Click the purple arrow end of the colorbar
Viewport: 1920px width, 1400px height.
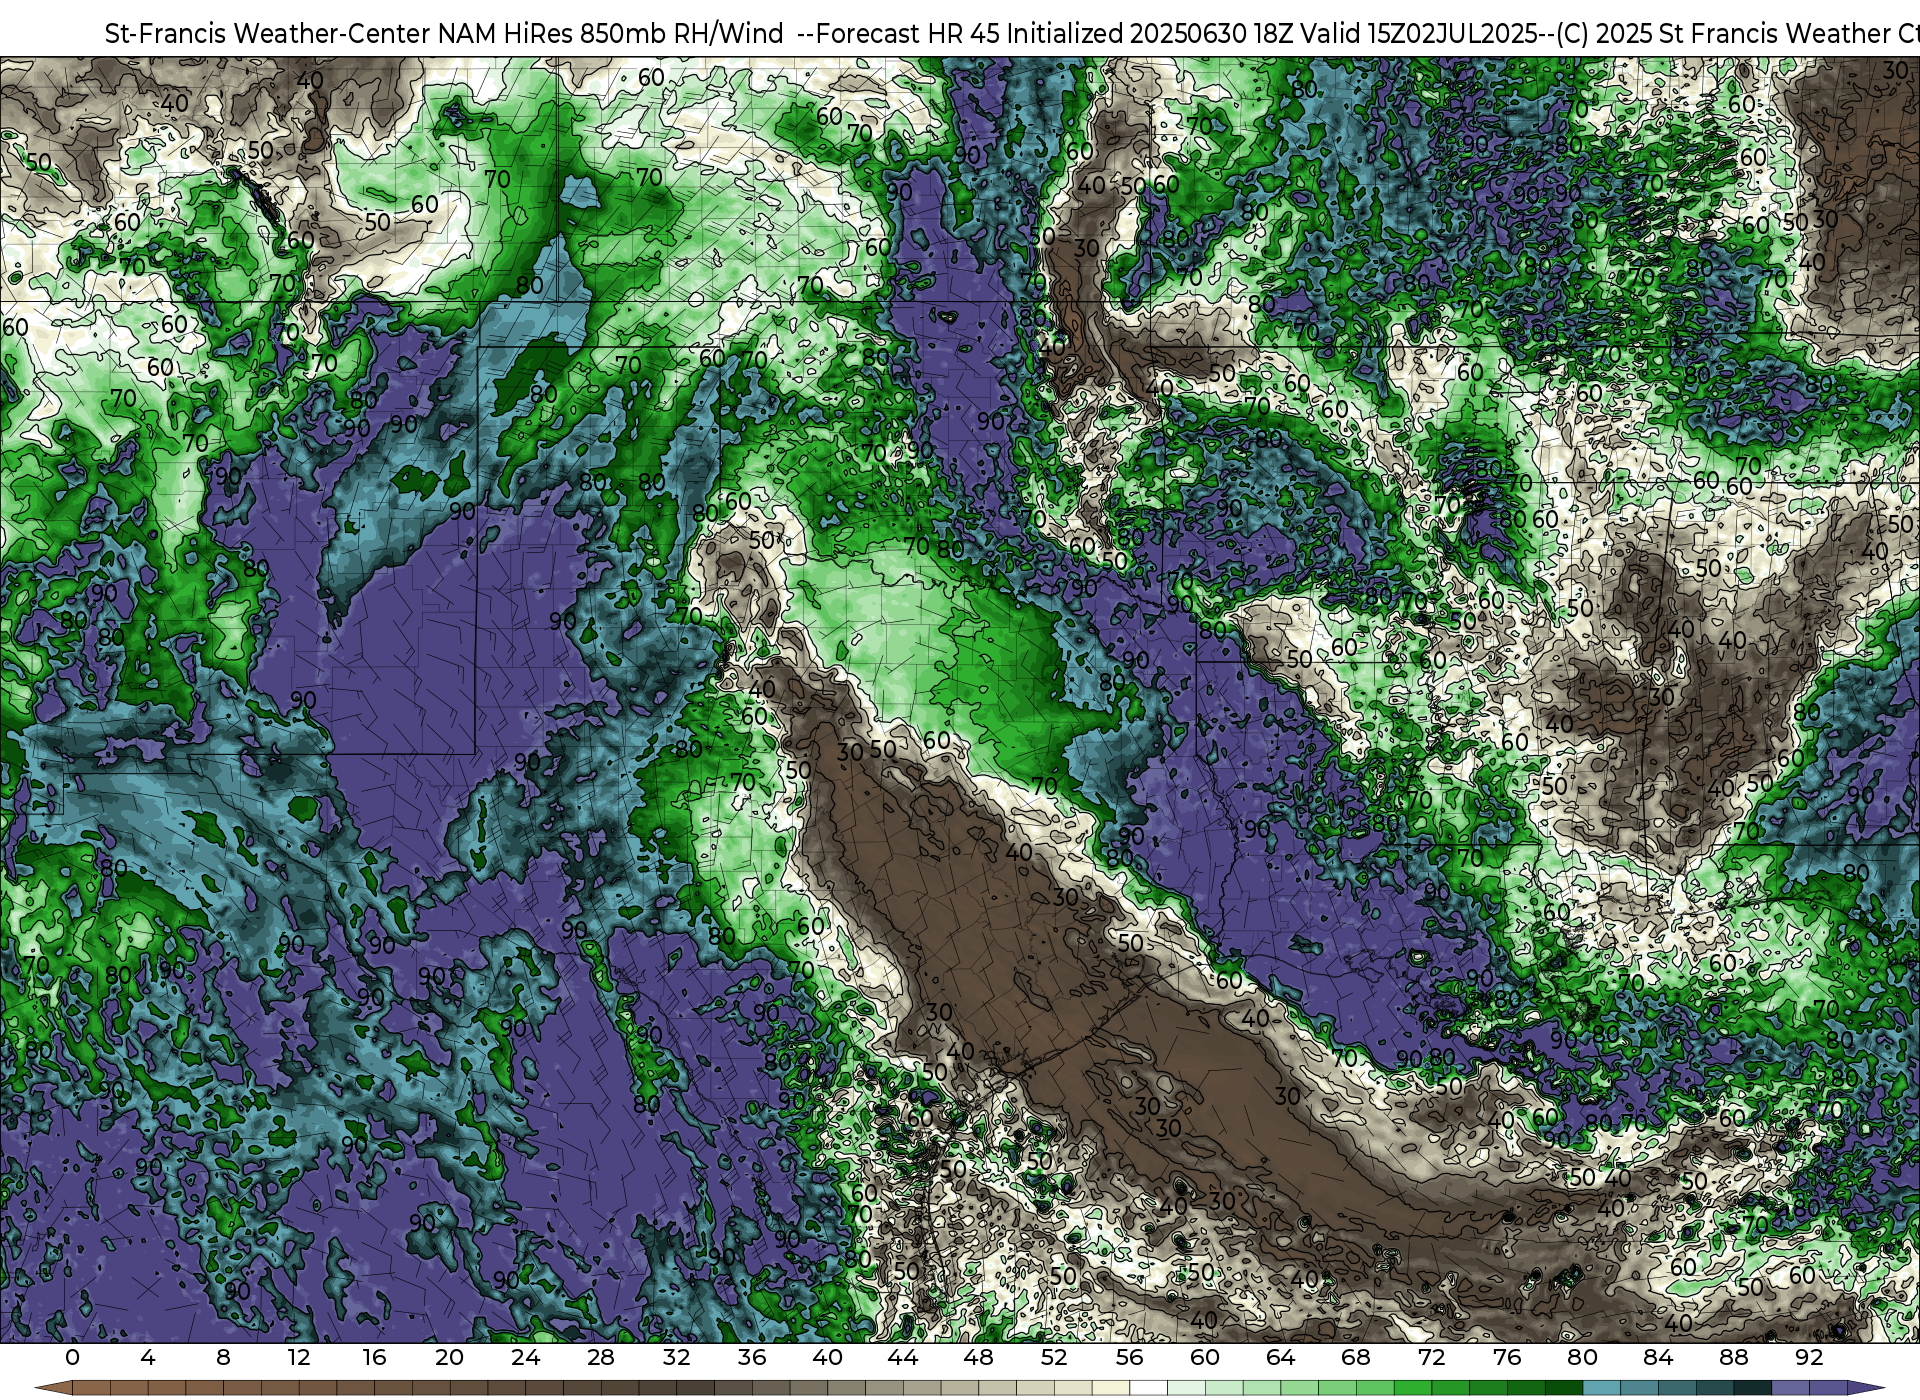tap(1865, 1388)
